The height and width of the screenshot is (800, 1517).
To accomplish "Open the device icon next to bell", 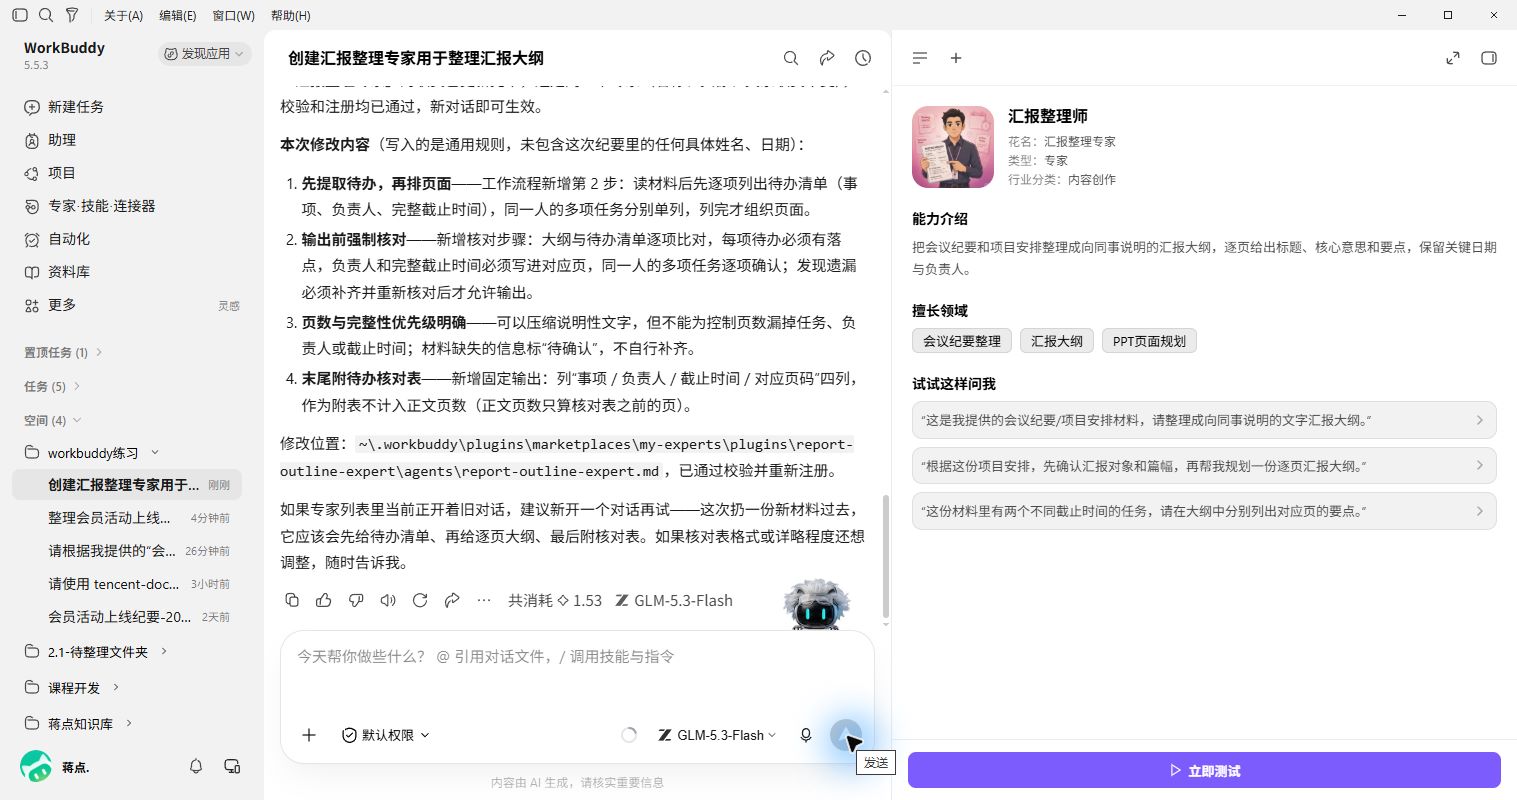I will [x=232, y=766].
